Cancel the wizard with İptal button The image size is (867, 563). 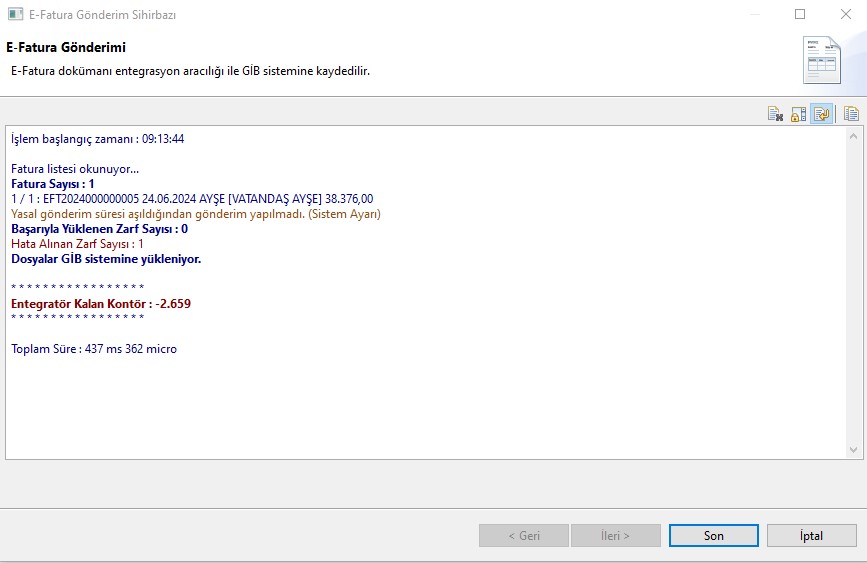(x=812, y=536)
